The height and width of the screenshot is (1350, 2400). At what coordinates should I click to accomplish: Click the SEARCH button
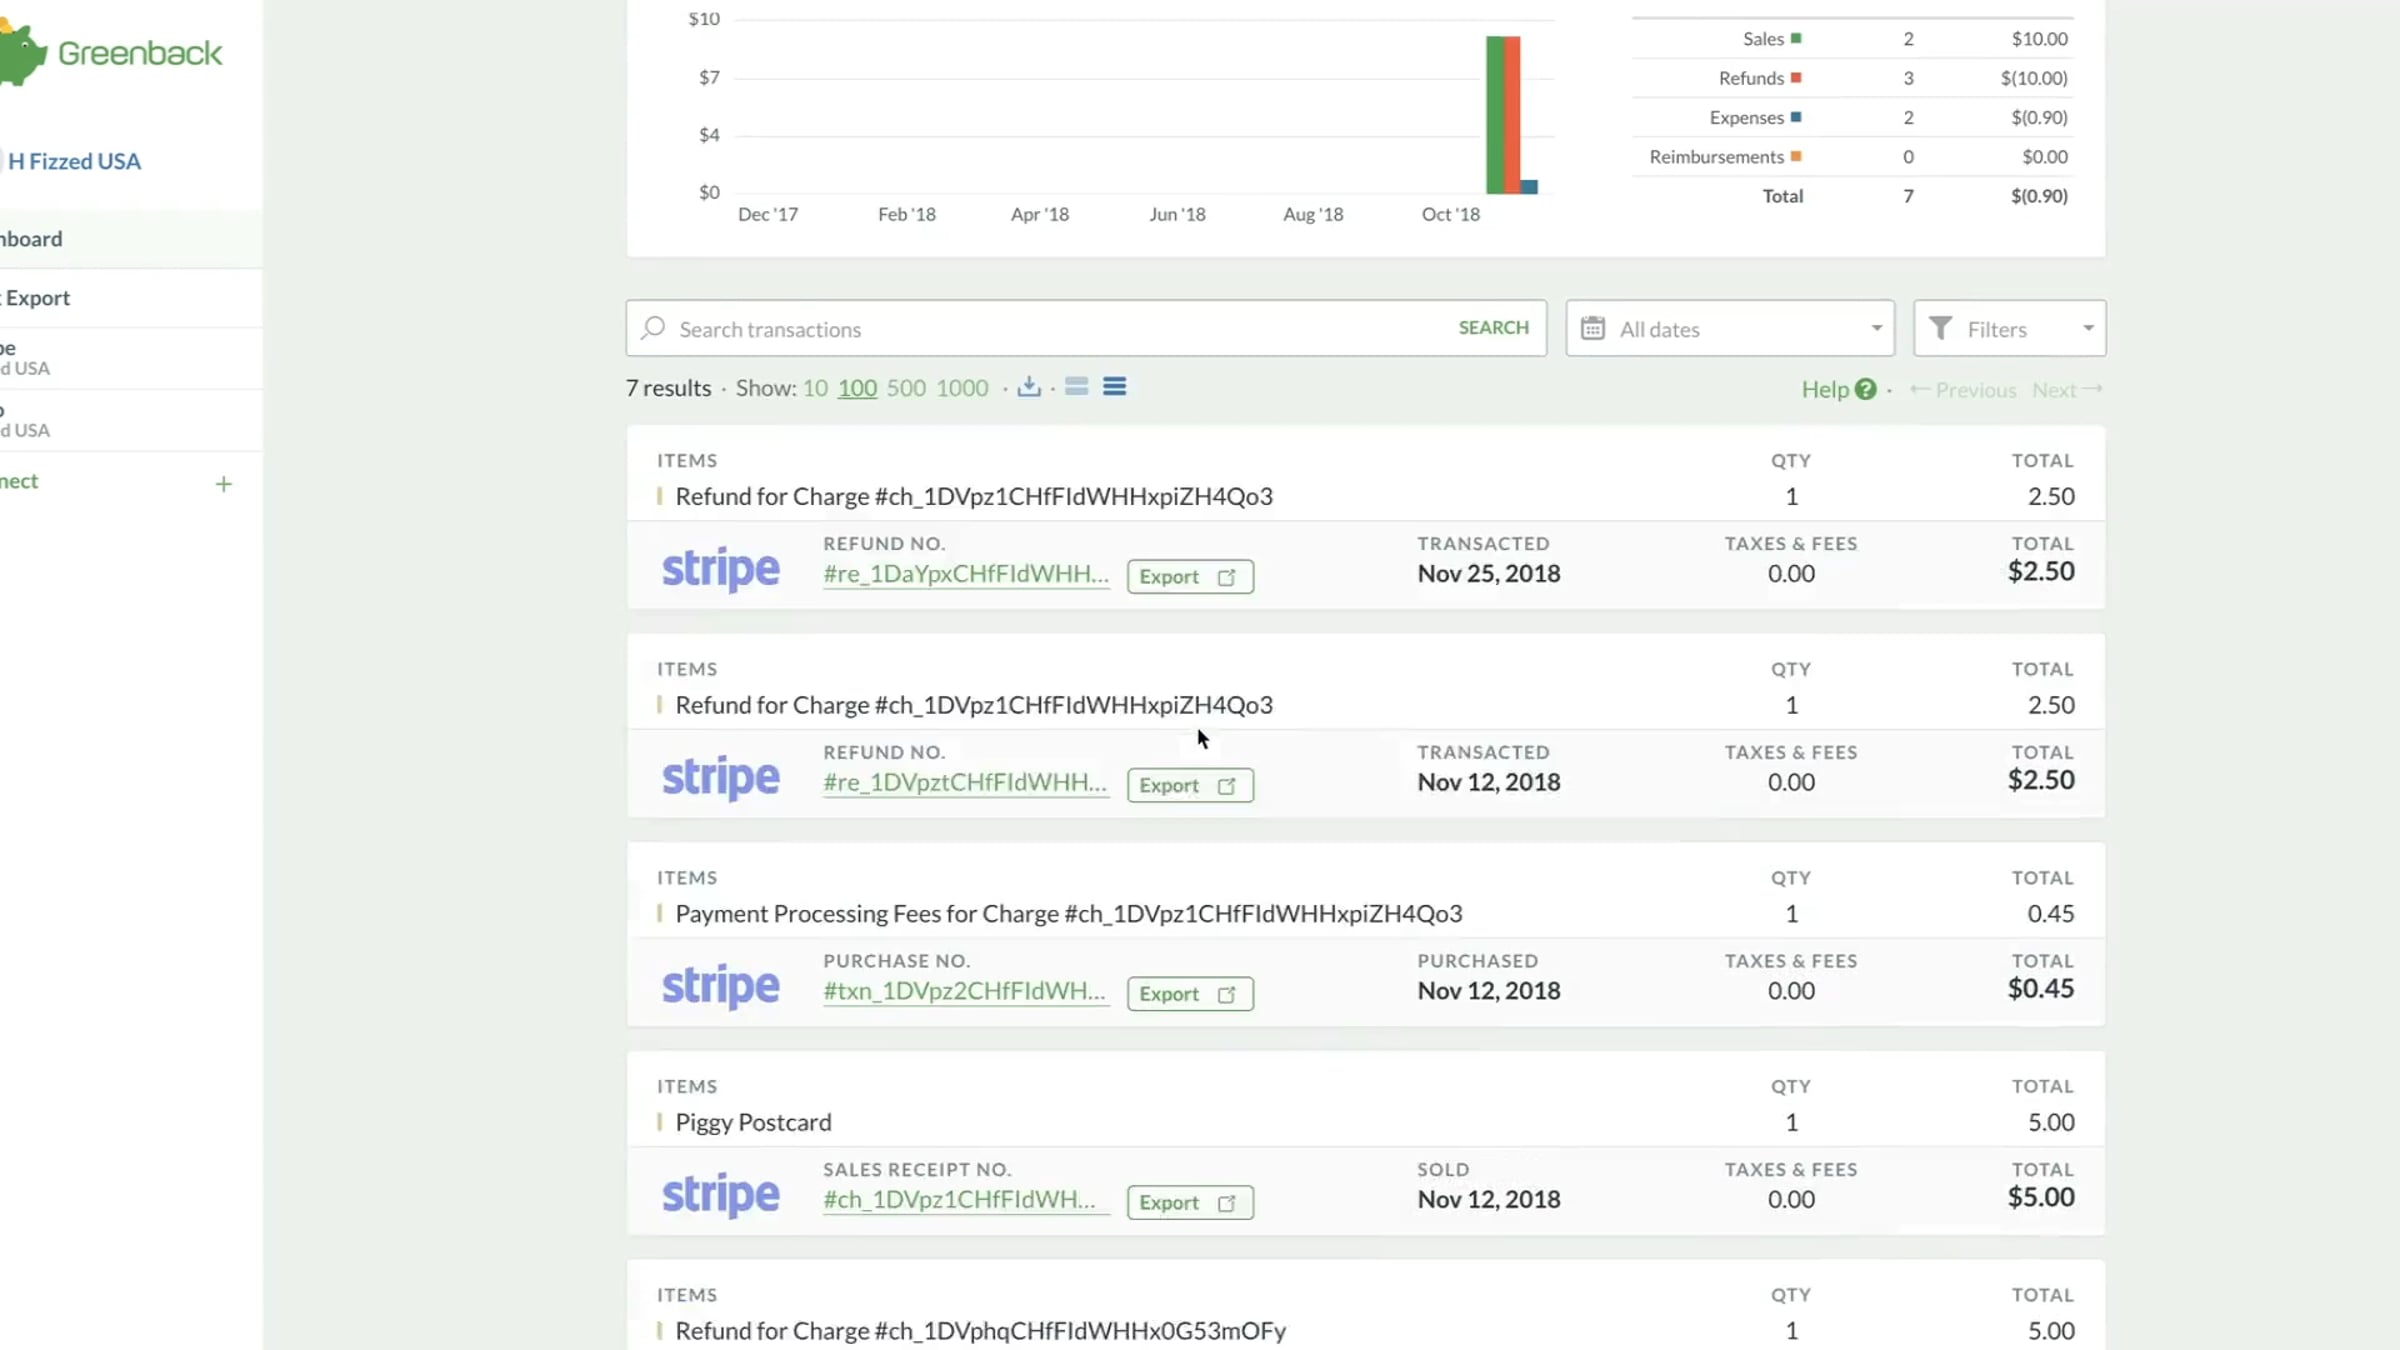tap(1493, 328)
